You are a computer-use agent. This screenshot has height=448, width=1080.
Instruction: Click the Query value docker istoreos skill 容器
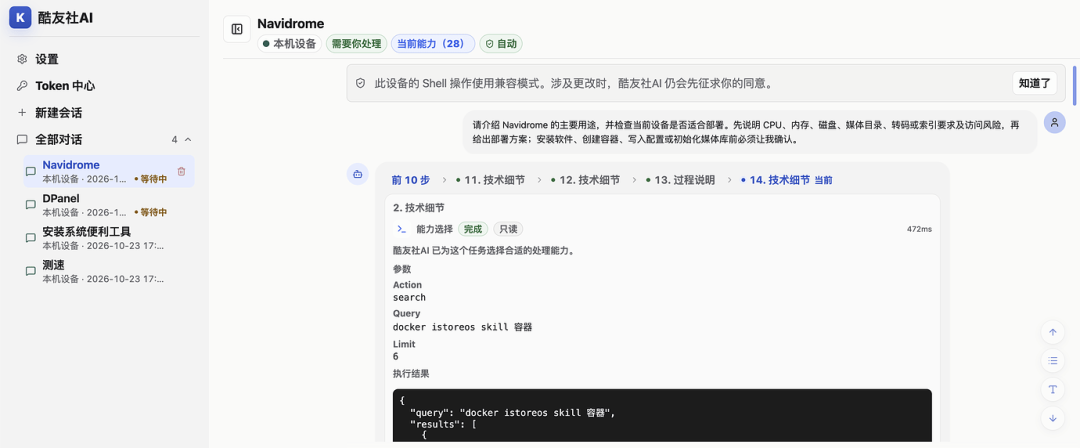point(462,327)
